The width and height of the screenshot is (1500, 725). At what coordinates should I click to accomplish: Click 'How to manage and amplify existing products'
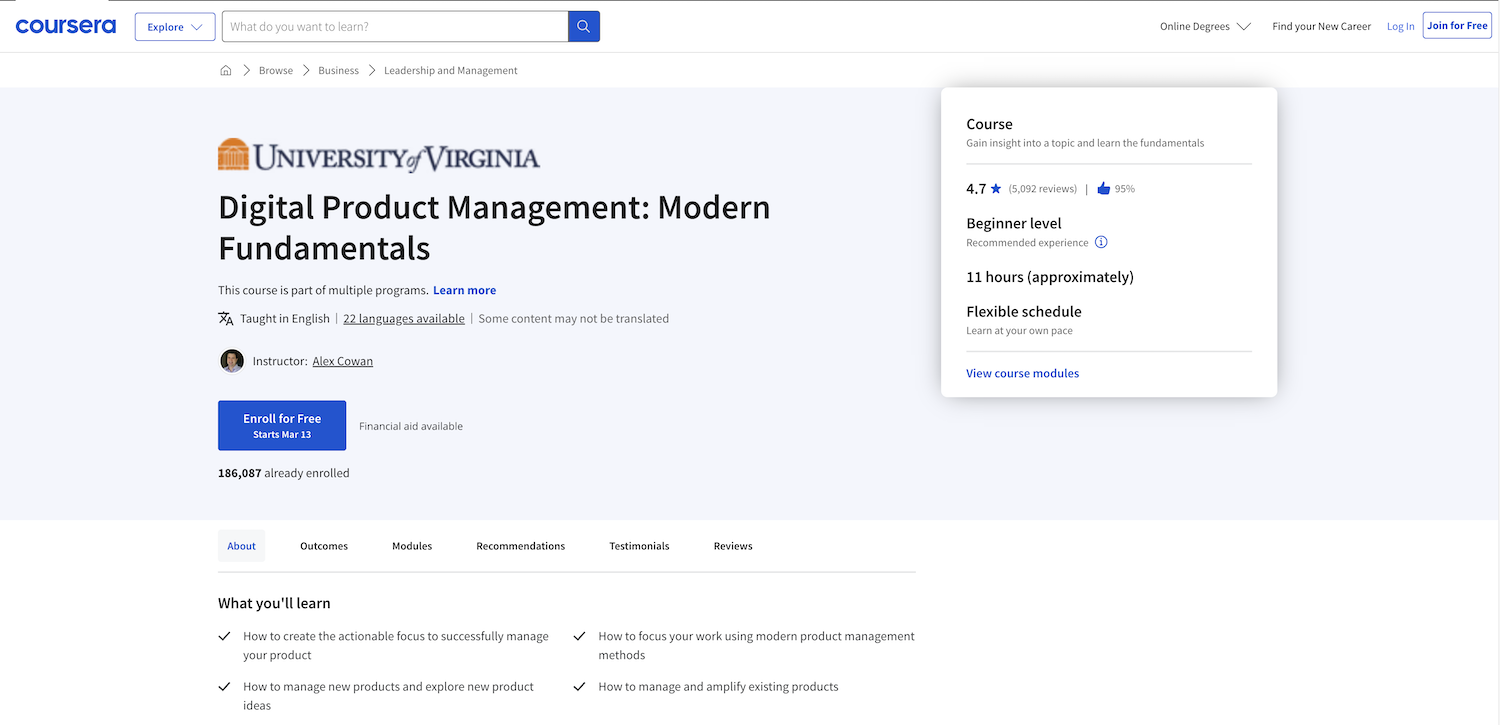tap(718, 687)
